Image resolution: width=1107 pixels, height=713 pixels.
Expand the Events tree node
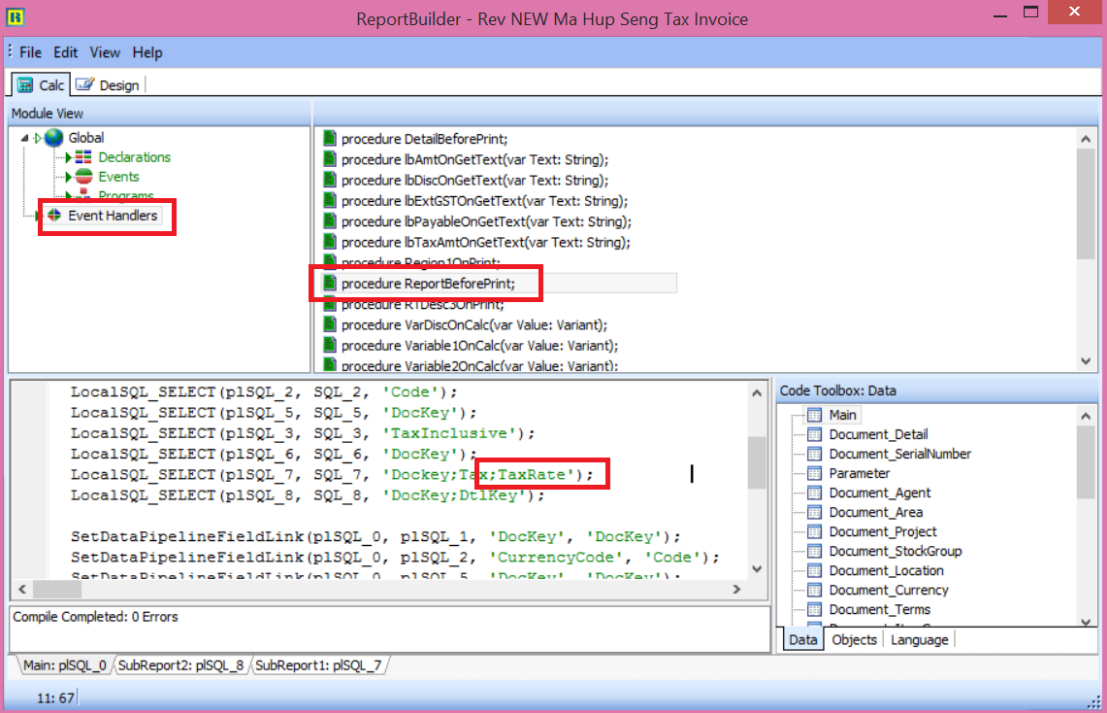pyautogui.click(x=68, y=177)
